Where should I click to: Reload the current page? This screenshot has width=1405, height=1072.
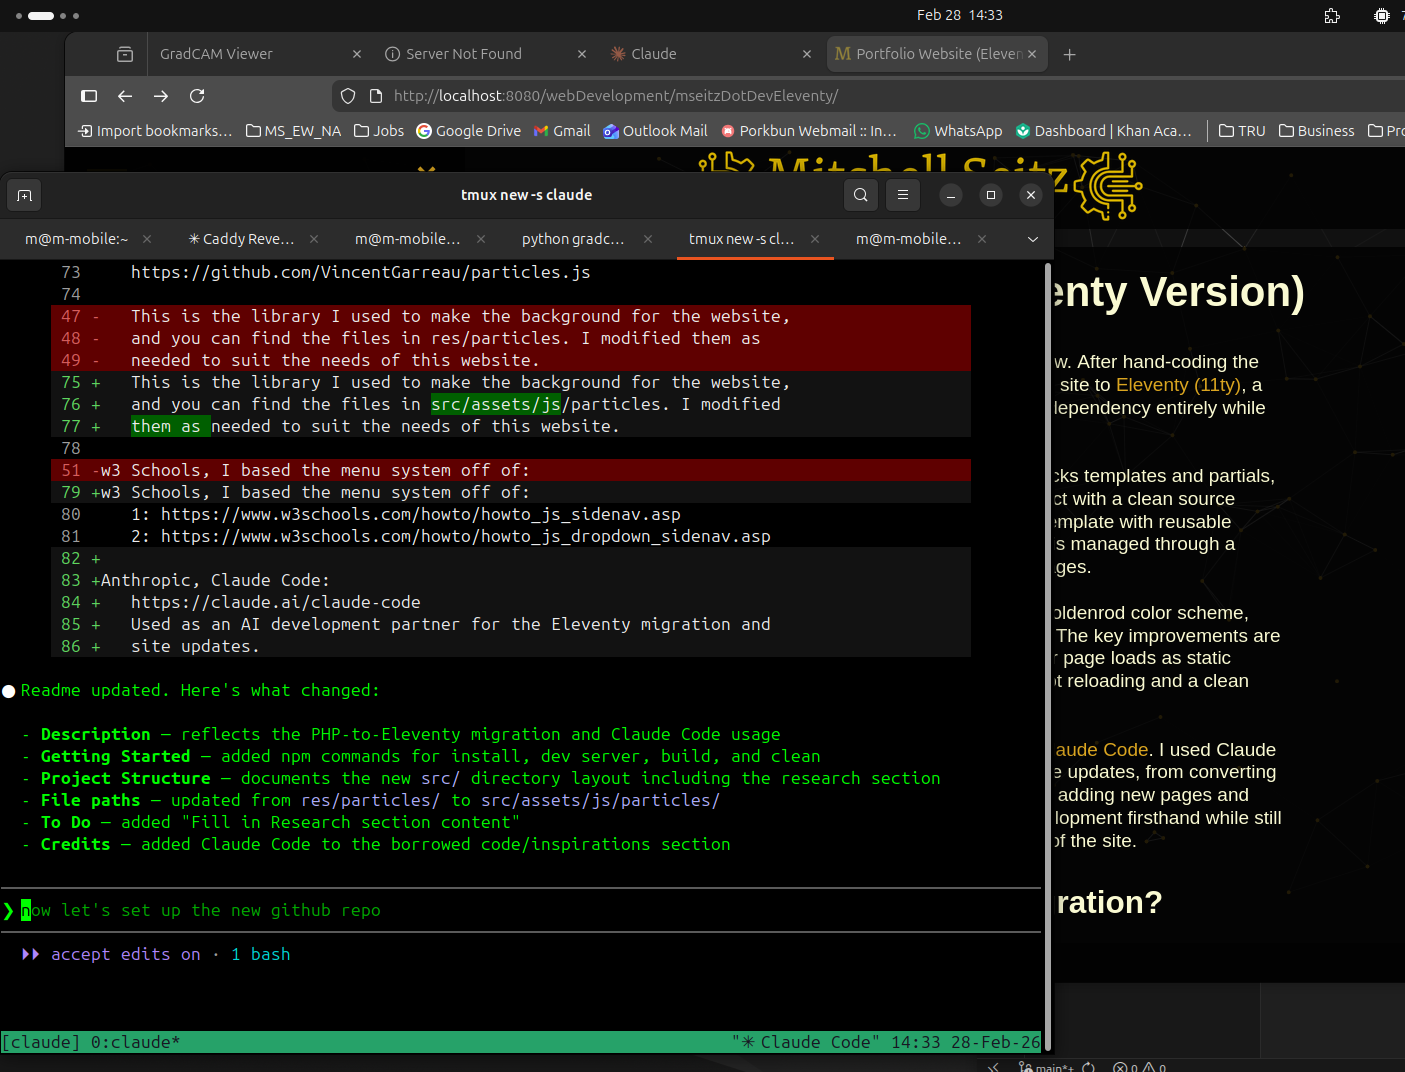(197, 95)
